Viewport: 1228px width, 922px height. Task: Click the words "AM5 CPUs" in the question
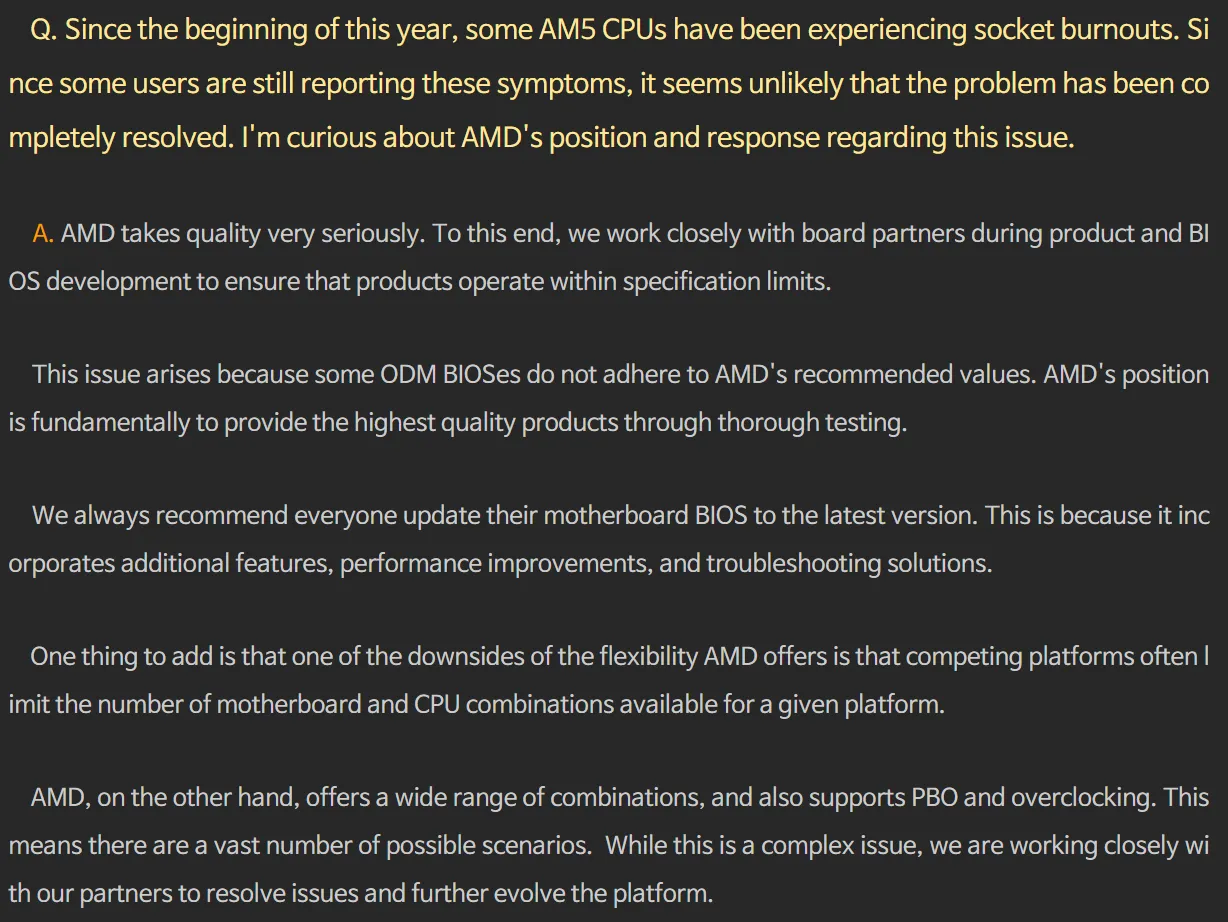[x=615, y=30]
